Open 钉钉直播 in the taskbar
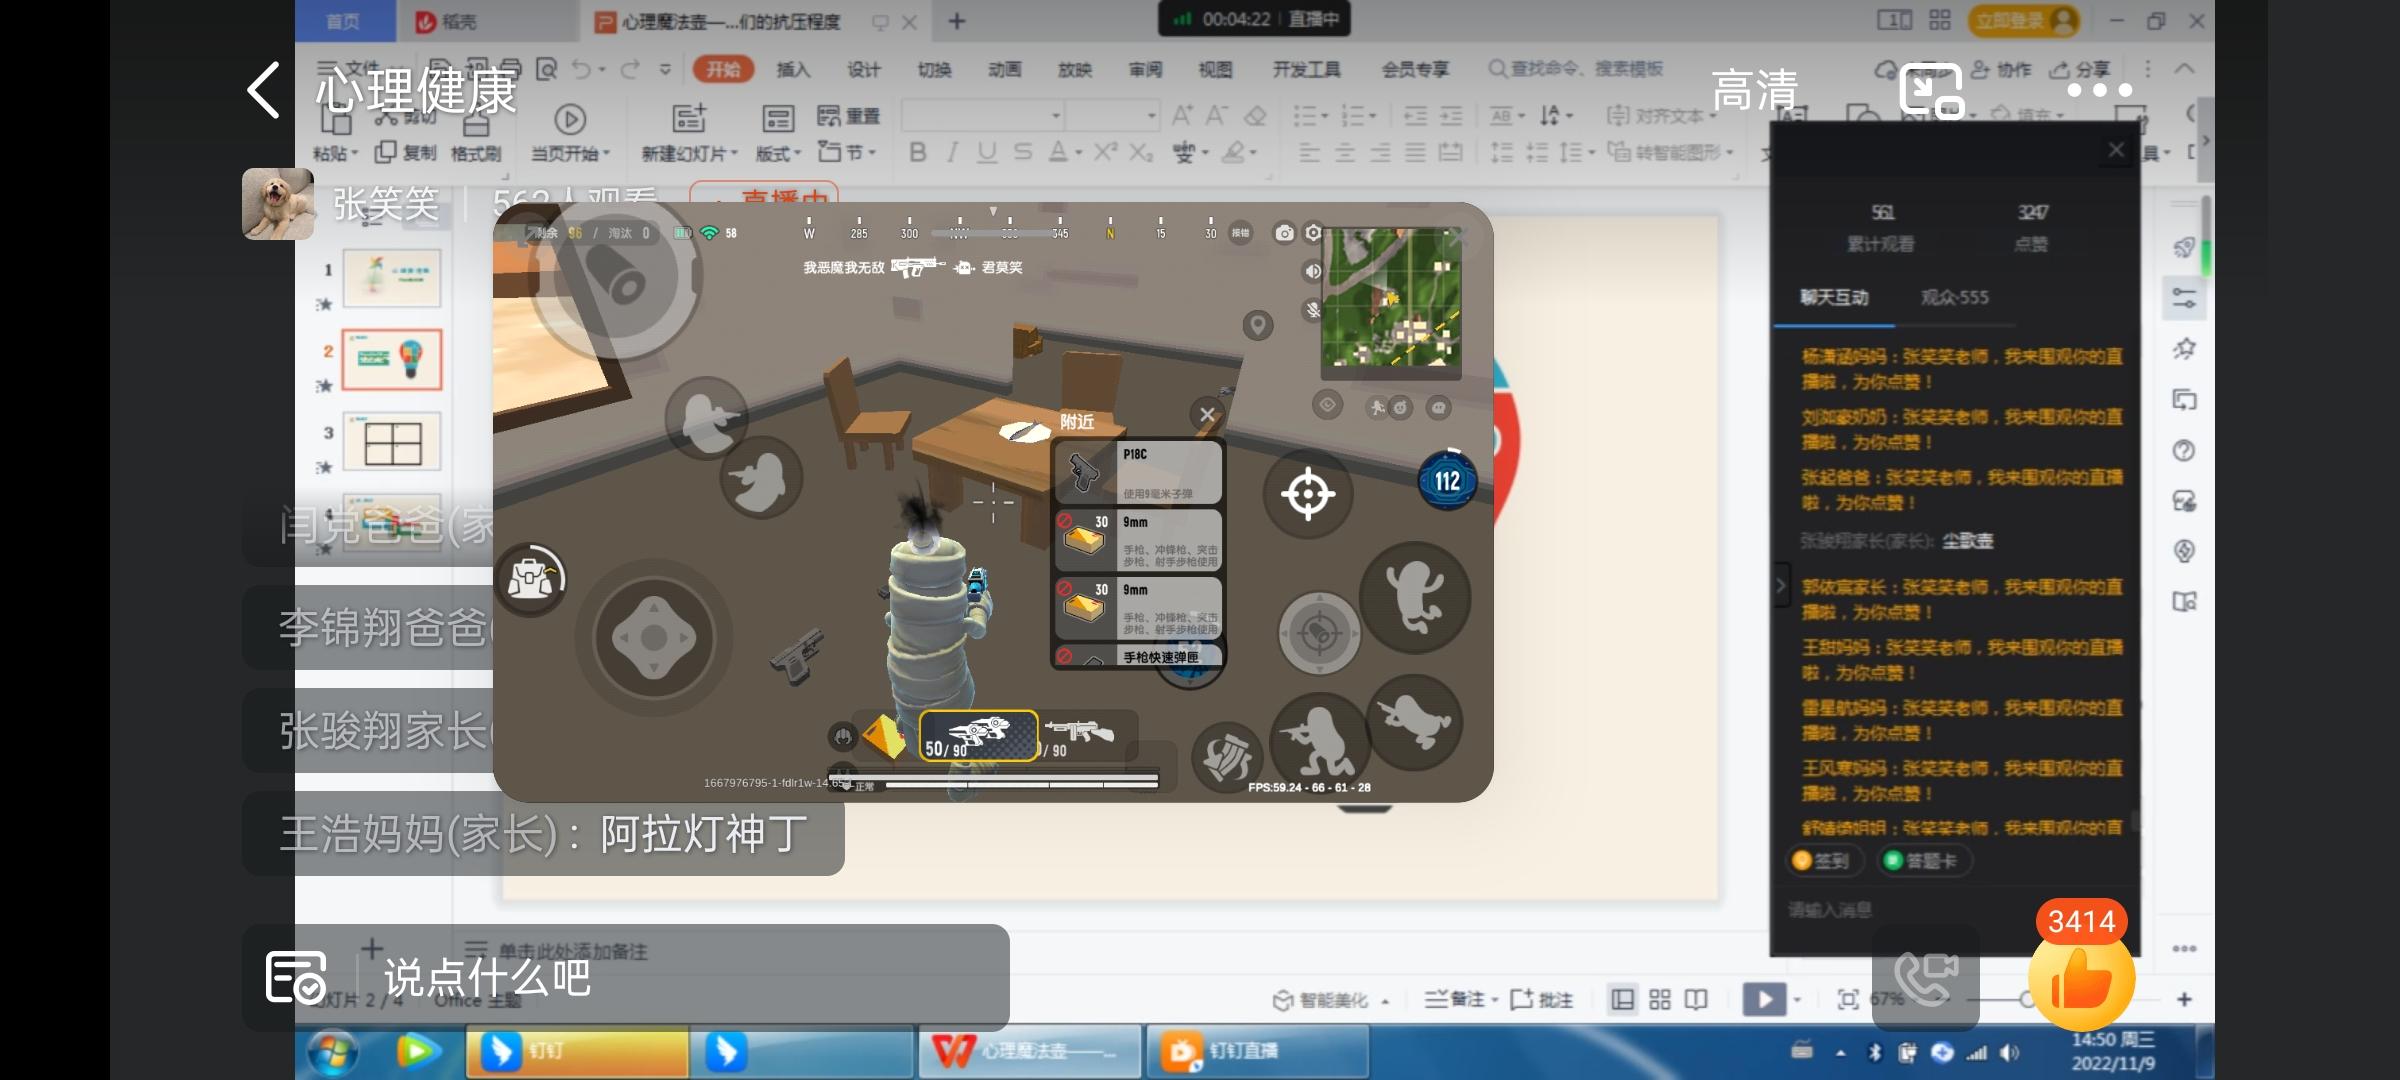2400x1080 pixels. [1256, 1052]
